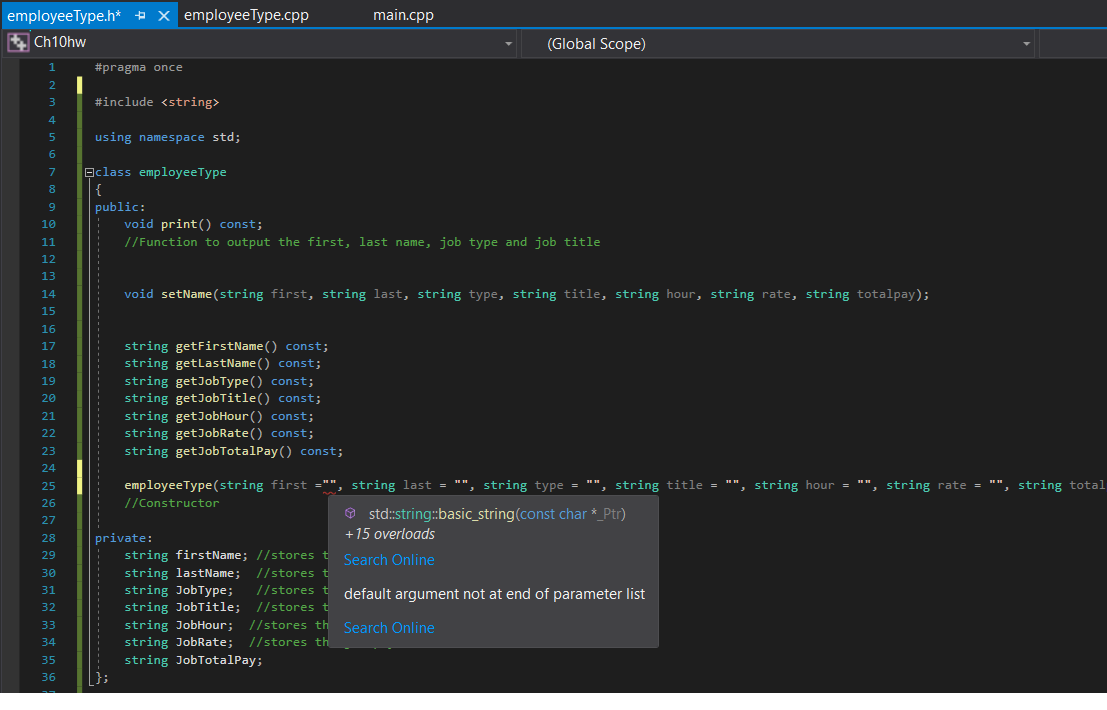This screenshot has width=1107, height=710.
Task: Click the first Search Online link
Action: tap(388, 559)
